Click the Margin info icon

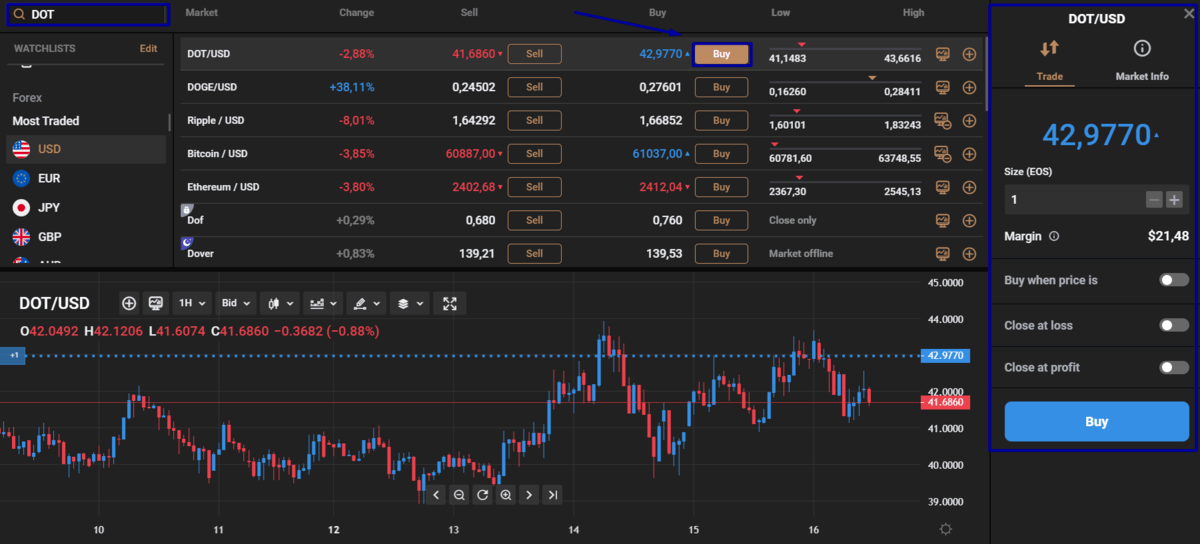pos(1055,237)
